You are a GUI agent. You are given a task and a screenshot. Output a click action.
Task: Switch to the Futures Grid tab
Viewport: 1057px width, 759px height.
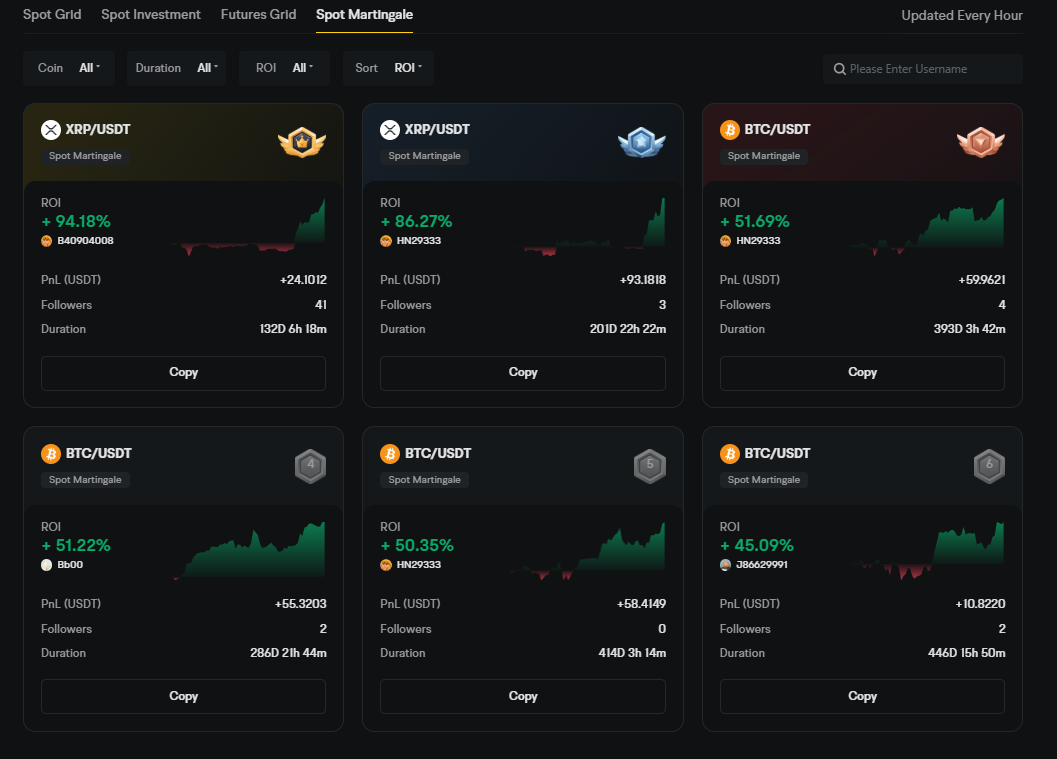point(258,15)
